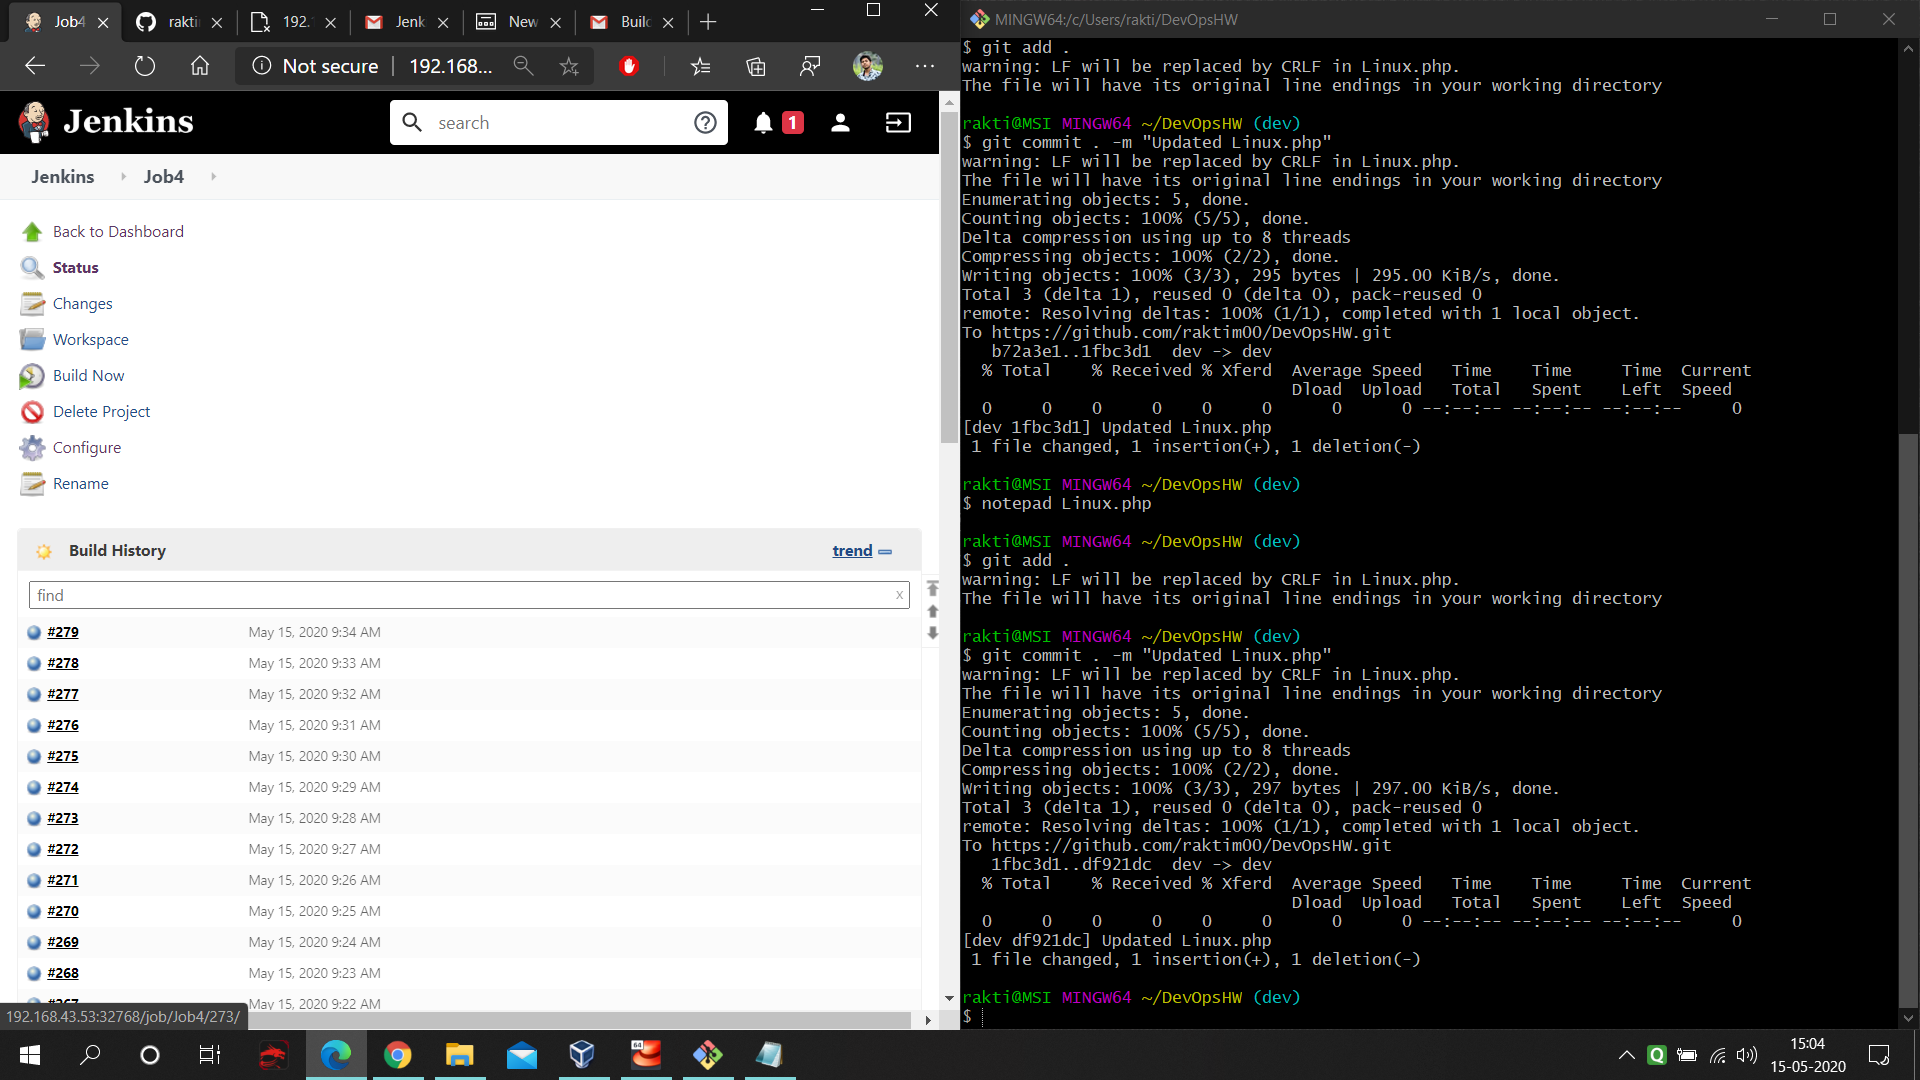Click the Build Now icon
This screenshot has width=1920, height=1080.
tap(32, 376)
